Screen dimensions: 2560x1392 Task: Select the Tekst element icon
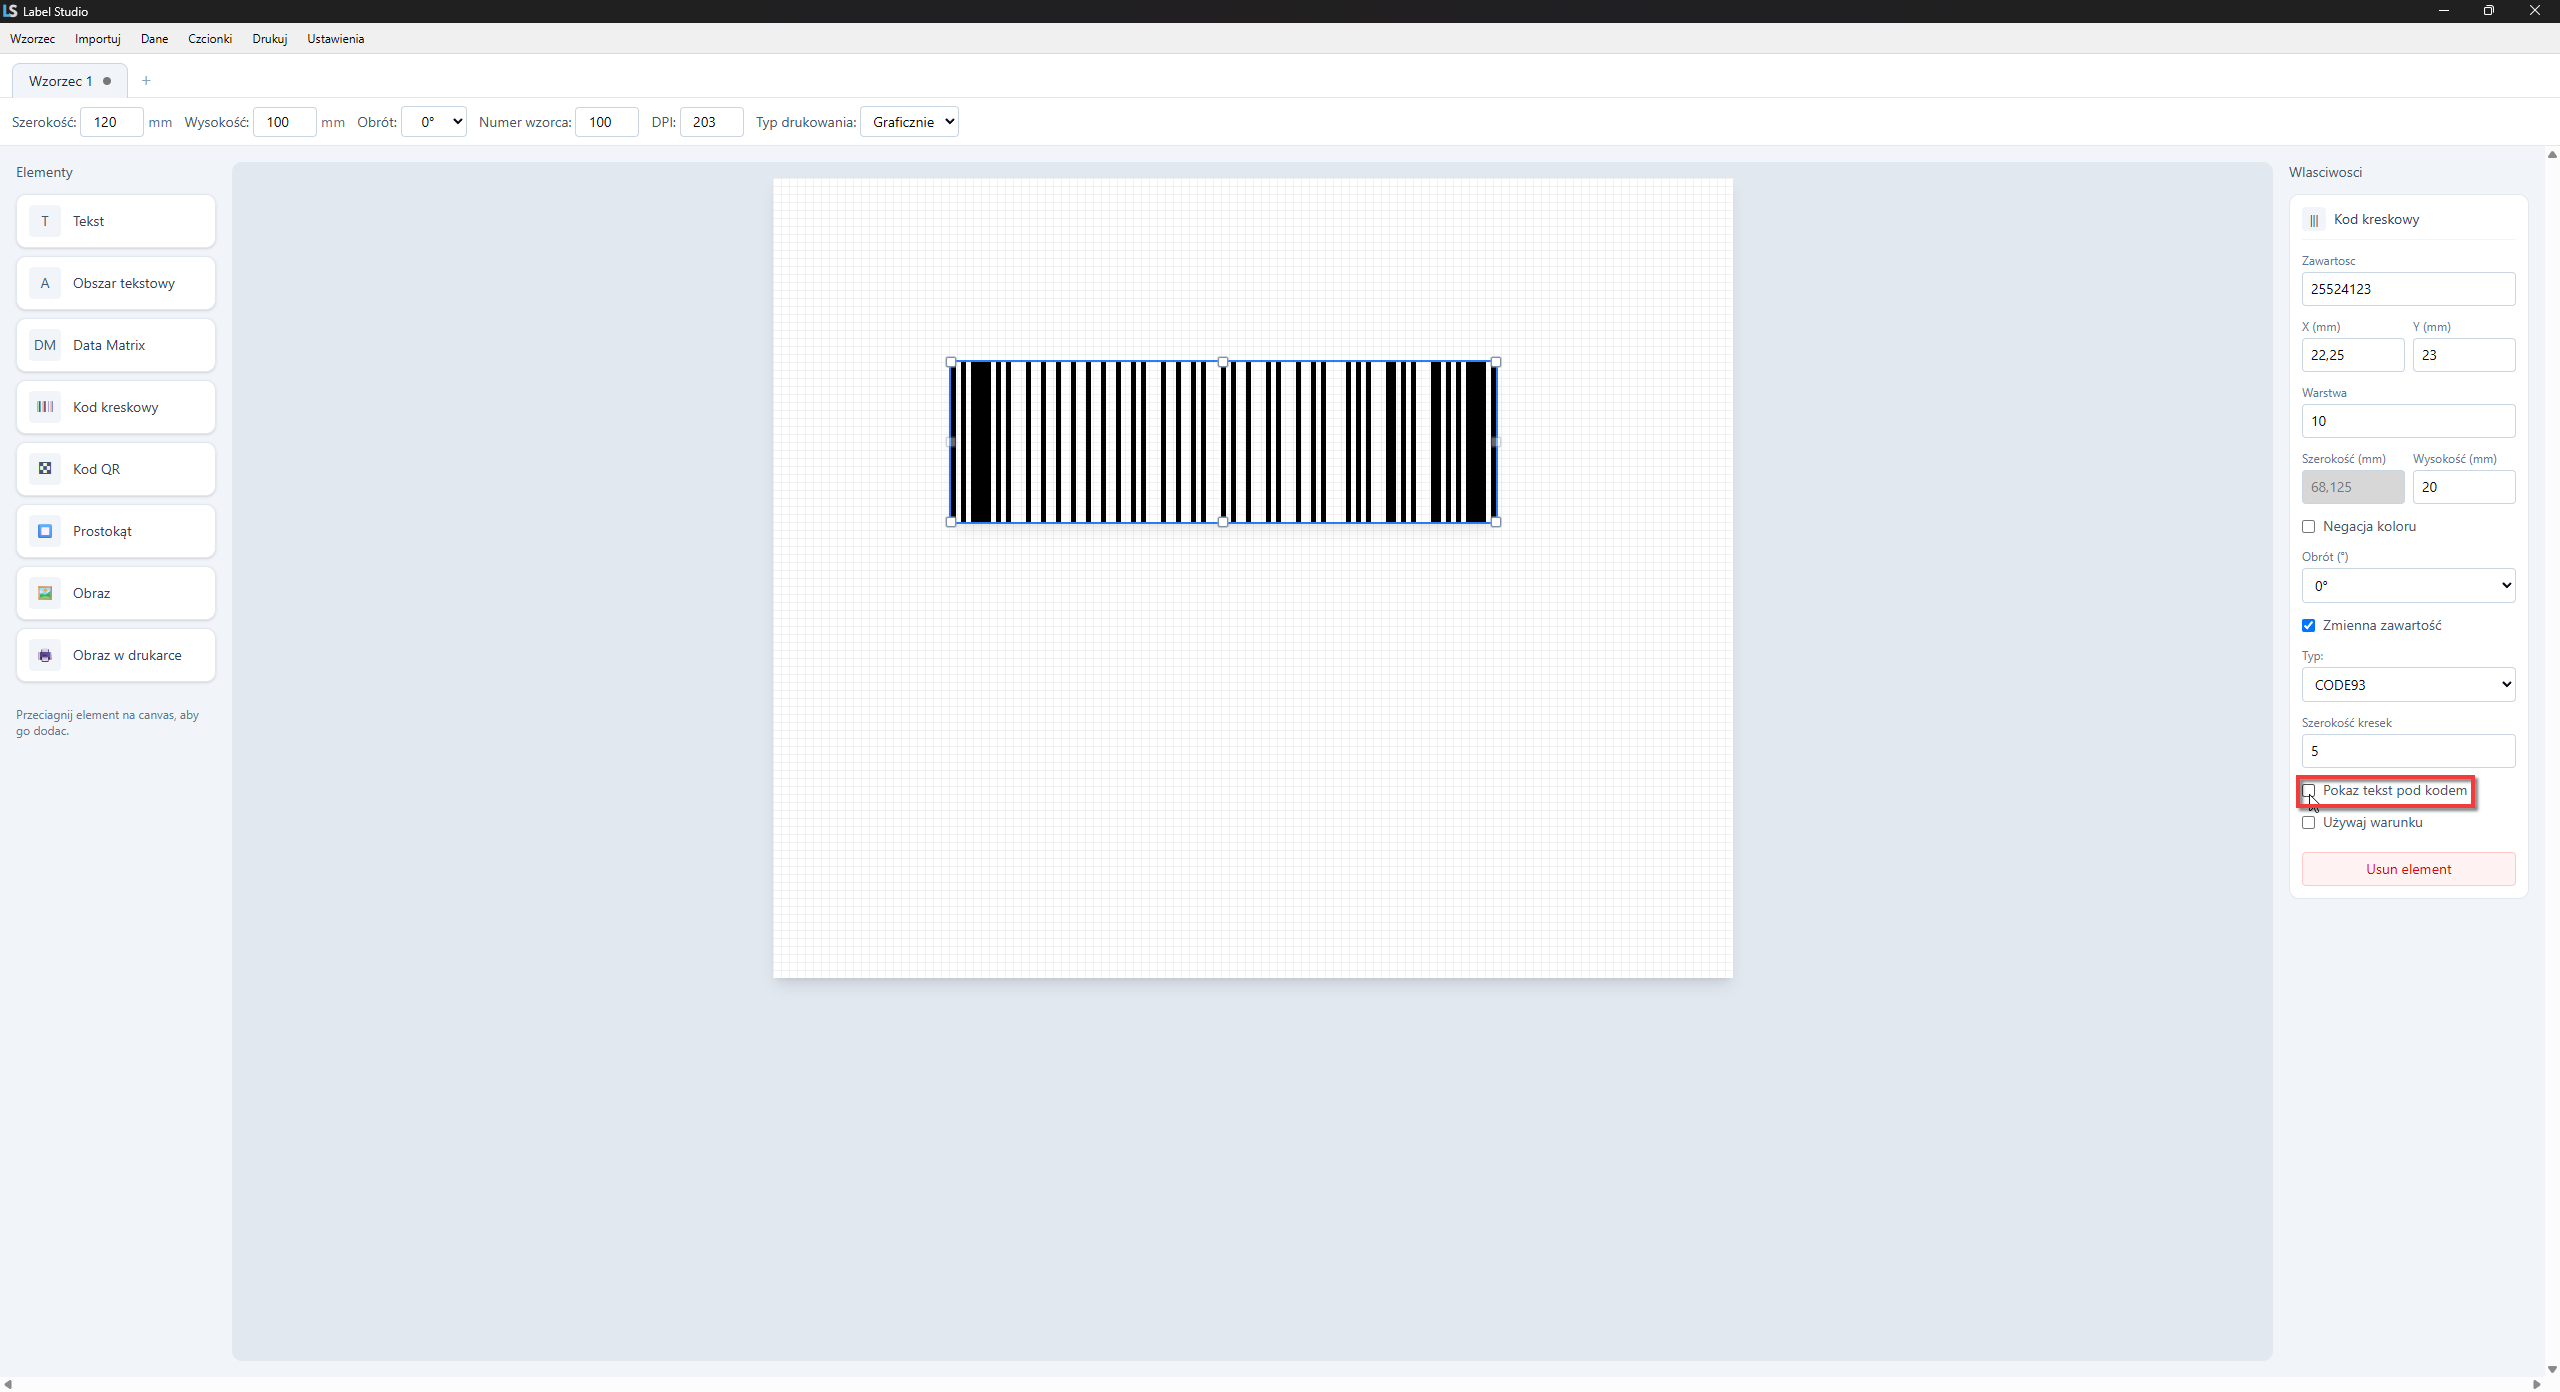45,221
